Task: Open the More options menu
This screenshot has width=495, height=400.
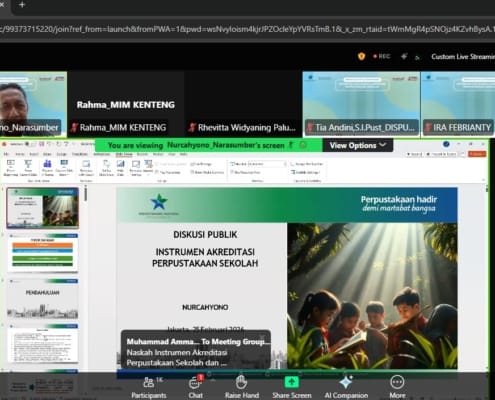Action: point(397,387)
